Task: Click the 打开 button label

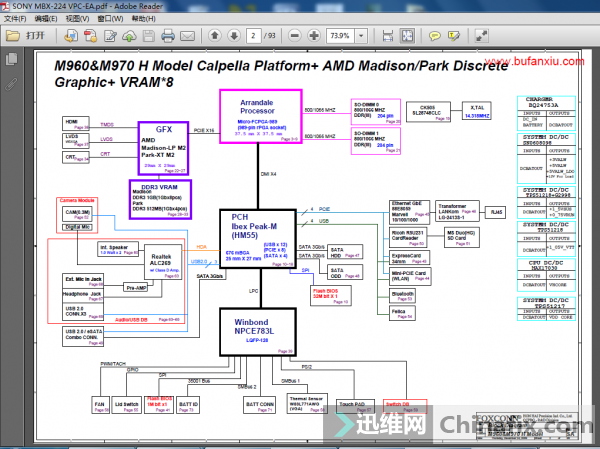Action: tap(35, 36)
